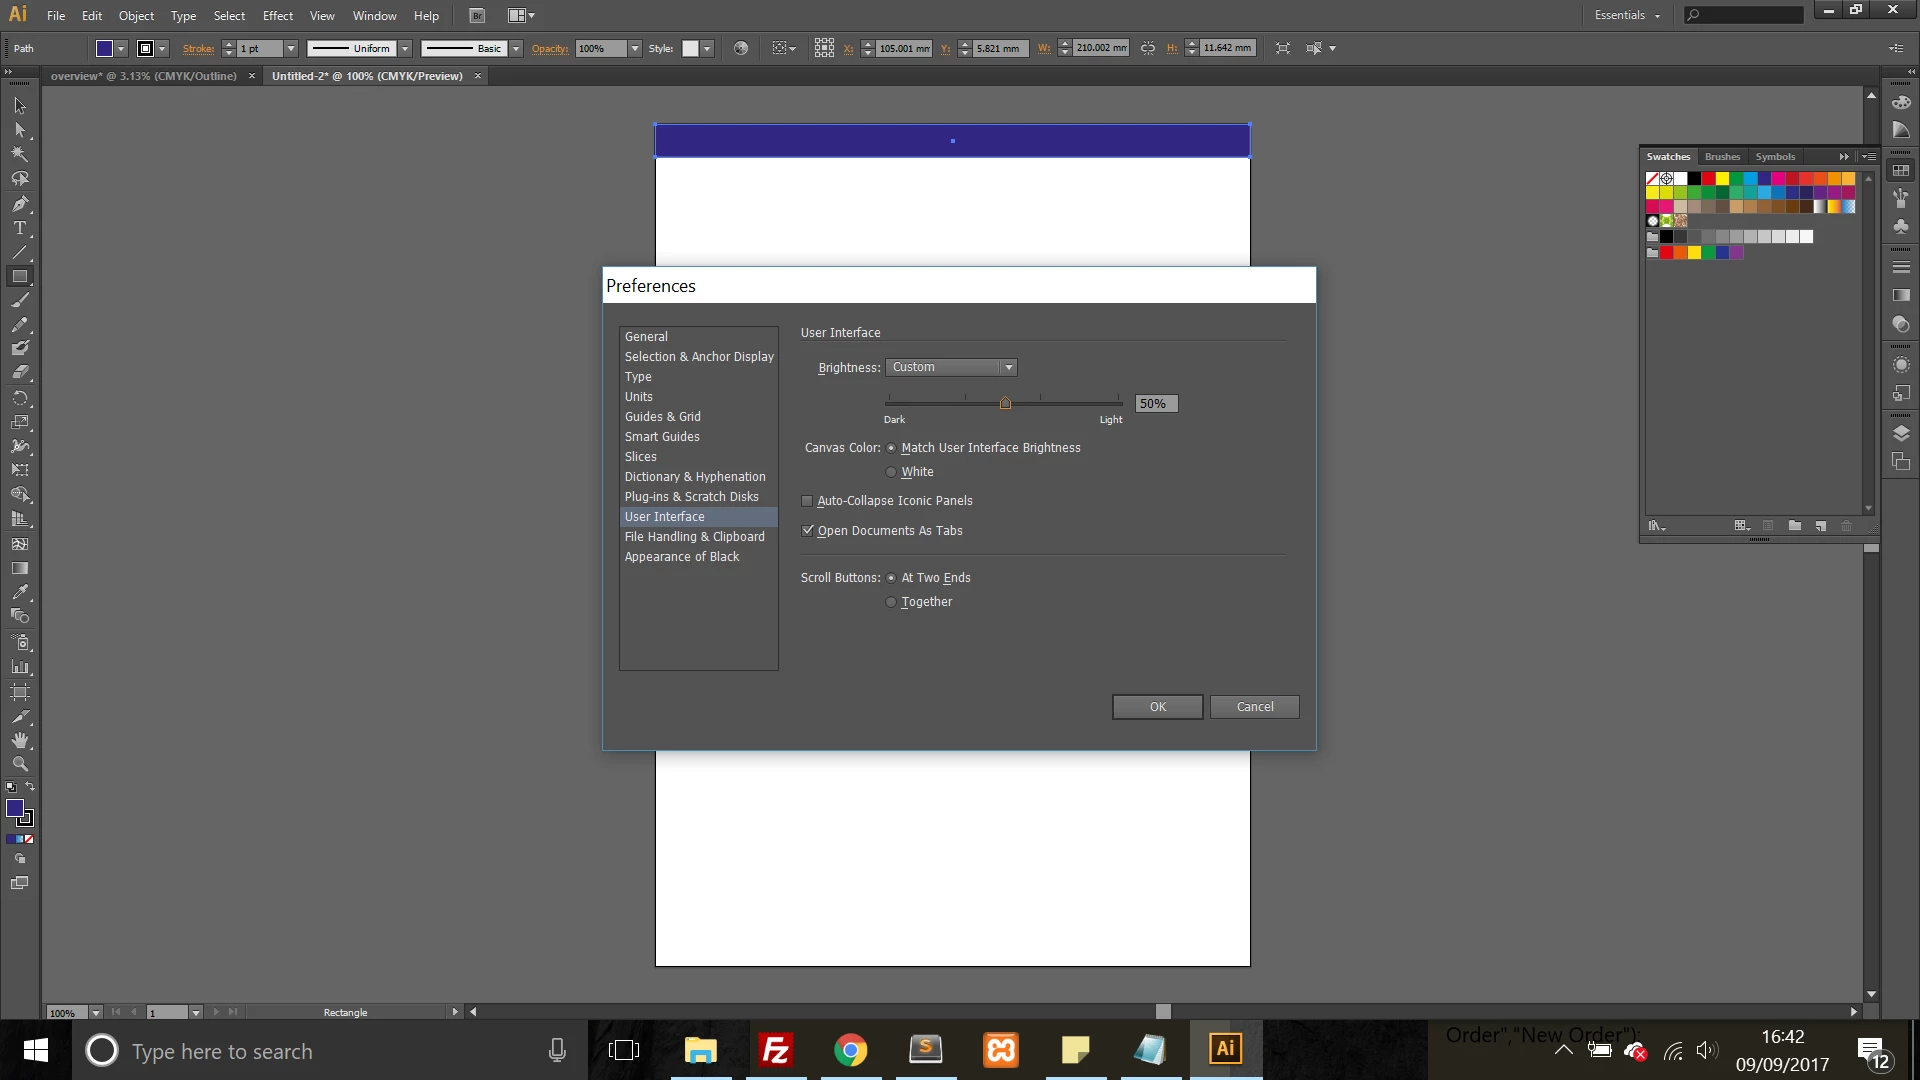Image resolution: width=1920 pixels, height=1080 pixels.
Task: Switch to the Brushes panel tab
Action: tap(1722, 156)
